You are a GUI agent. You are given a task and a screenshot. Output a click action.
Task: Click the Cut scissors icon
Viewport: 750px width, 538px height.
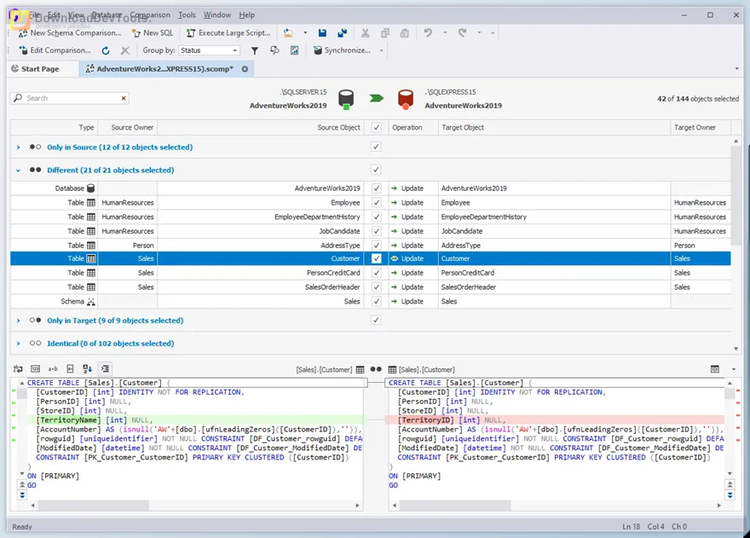pyautogui.click(x=365, y=33)
